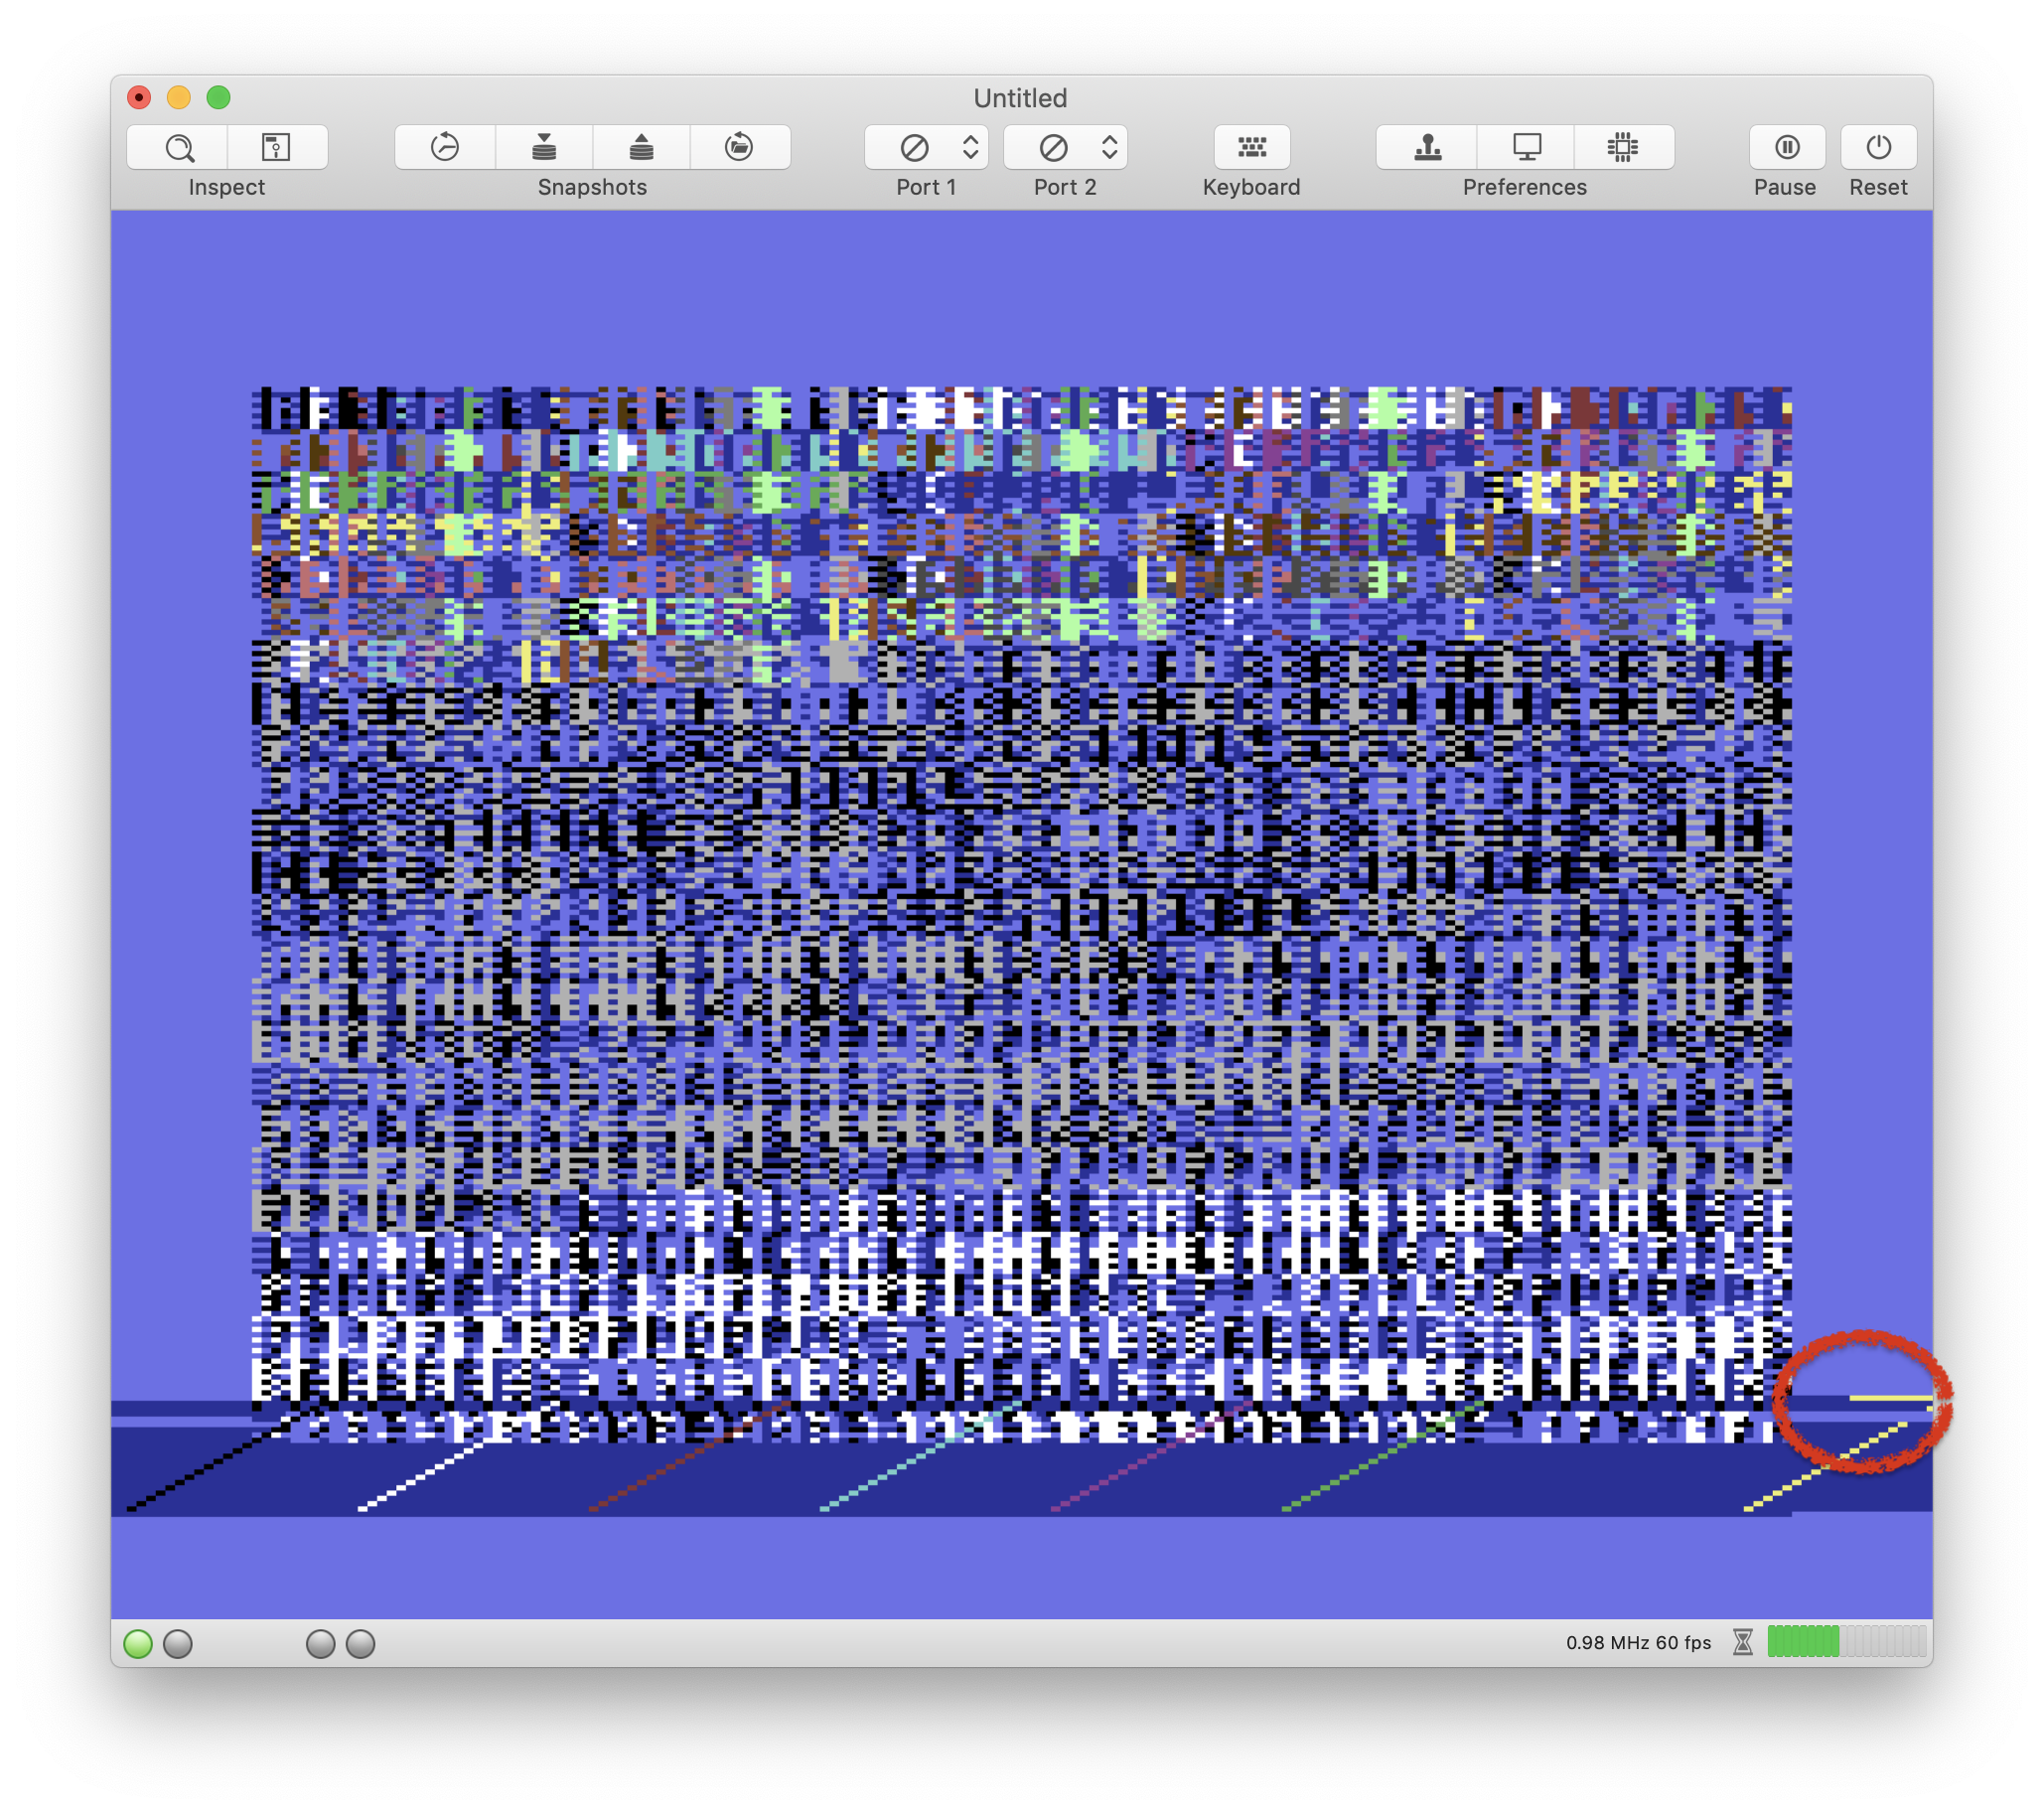The width and height of the screenshot is (2044, 1814).
Task: Click the second gray drive indicator in the status bar
Action: pos(360,1644)
